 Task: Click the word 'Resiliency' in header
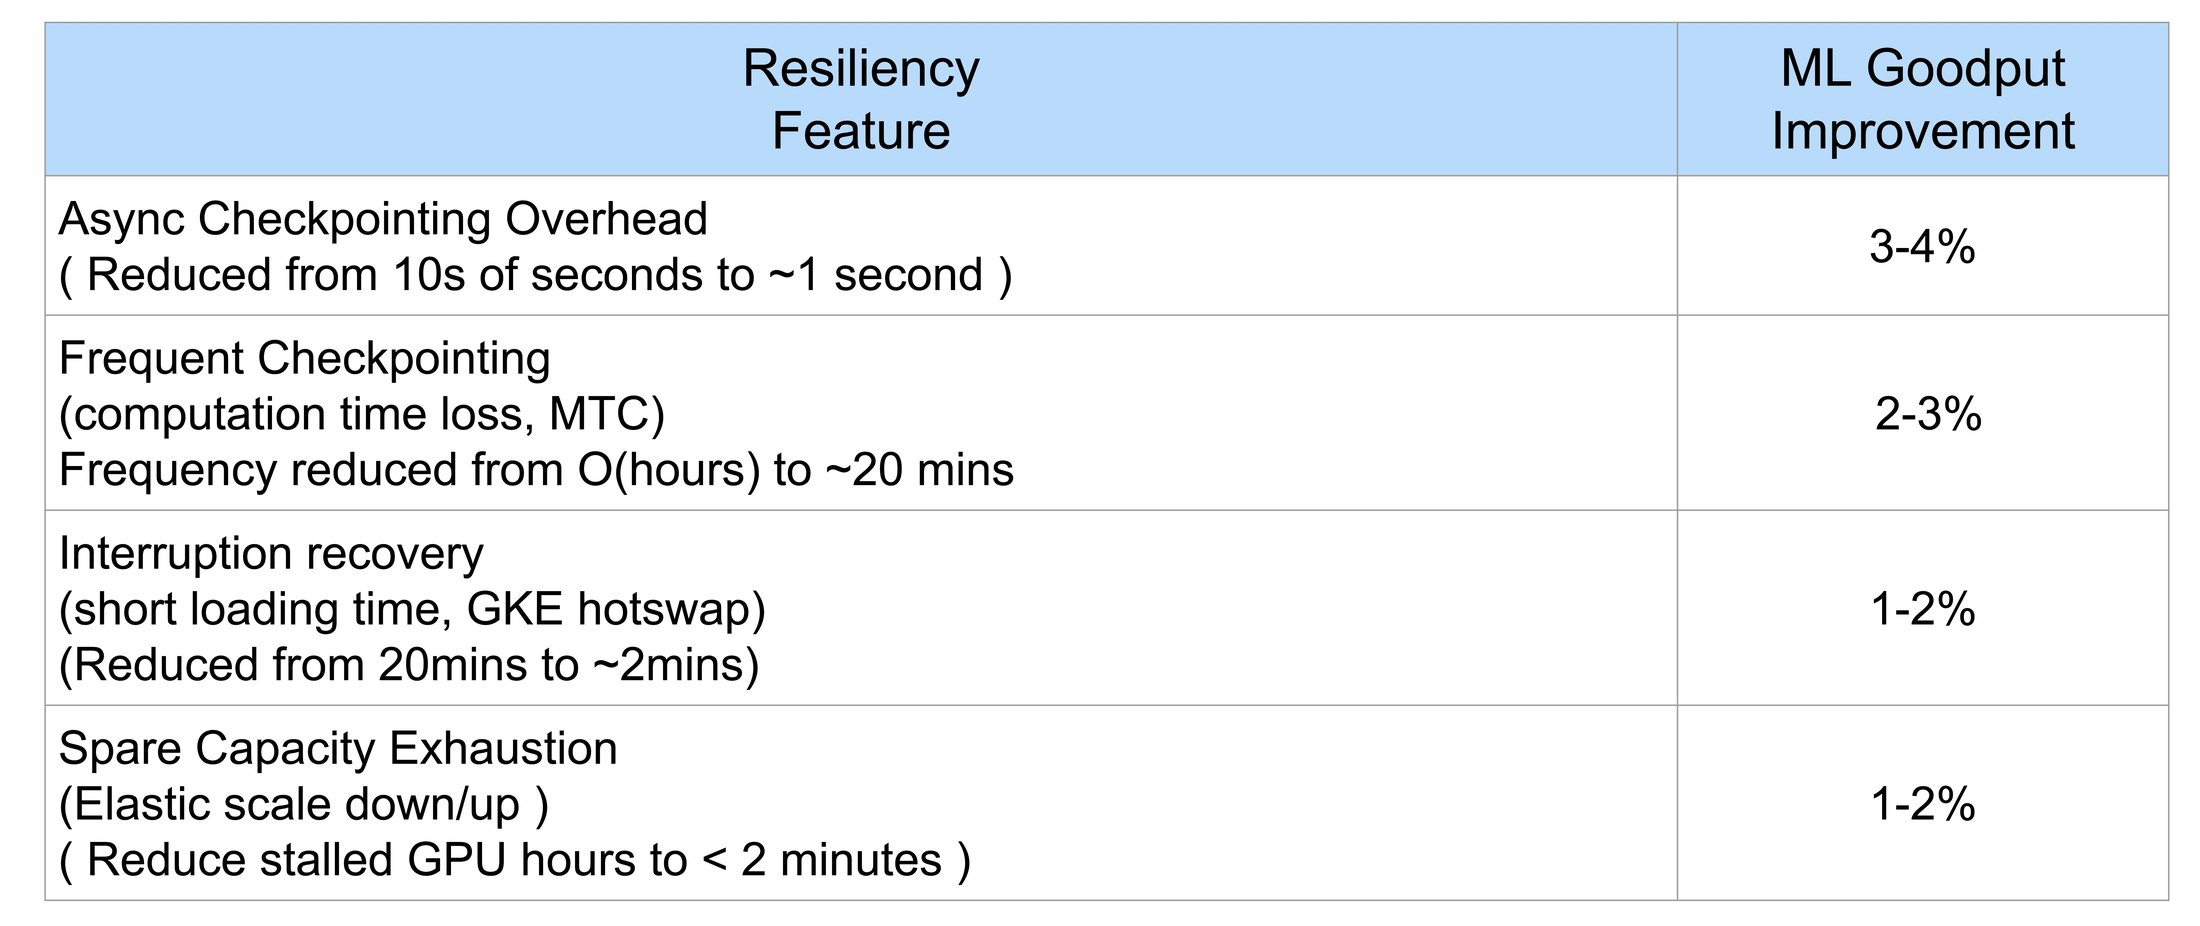click(861, 71)
